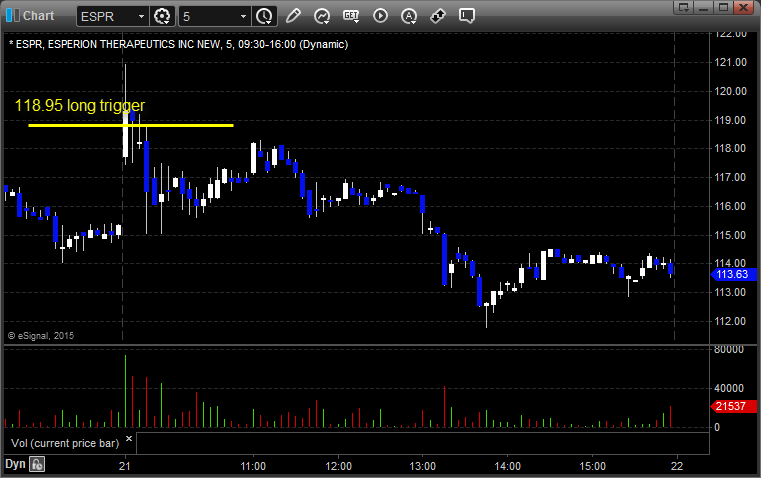The width and height of the screenshot is (761, 478).
Task: Click the blue 113.63 current price marker
Action: click(x=732, y=274)
